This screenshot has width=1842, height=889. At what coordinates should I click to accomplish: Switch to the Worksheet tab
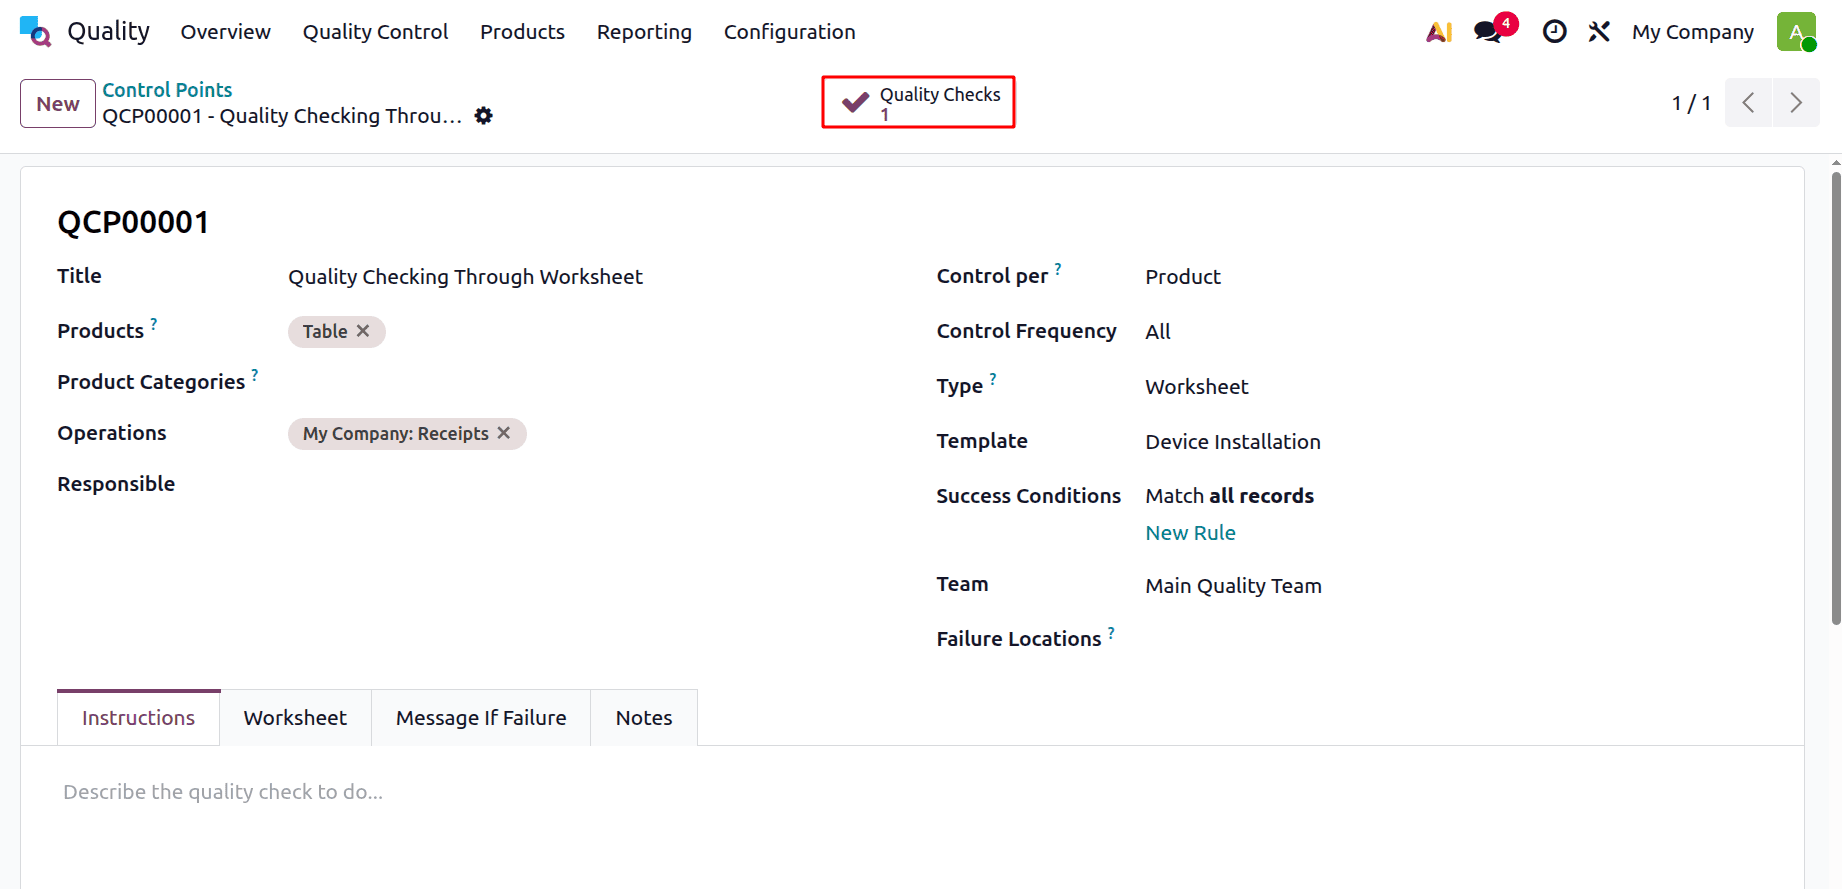coord(295,718)
